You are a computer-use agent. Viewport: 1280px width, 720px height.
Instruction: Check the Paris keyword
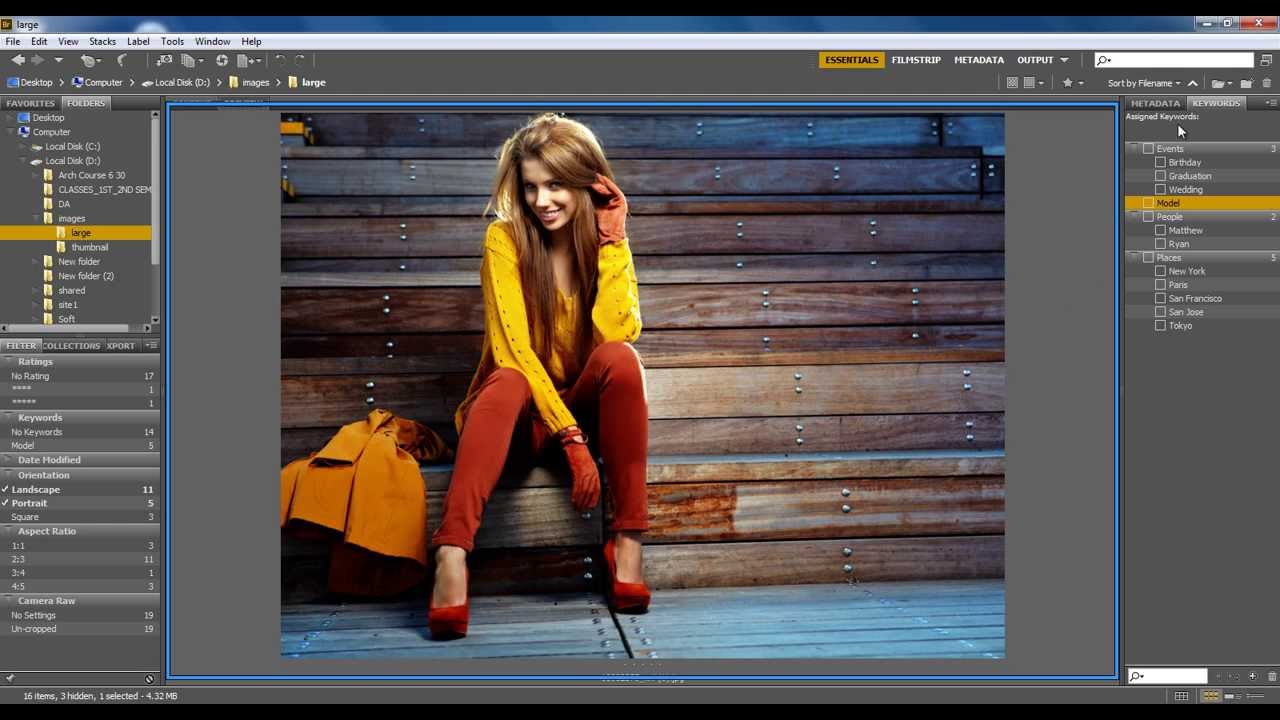coord(1160,285)
